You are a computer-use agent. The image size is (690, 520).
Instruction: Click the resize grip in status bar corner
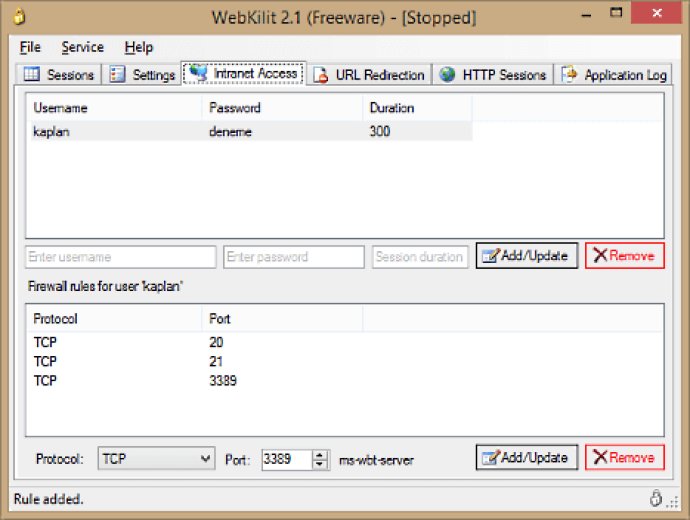pyautogui.click(x=673, y=502)
